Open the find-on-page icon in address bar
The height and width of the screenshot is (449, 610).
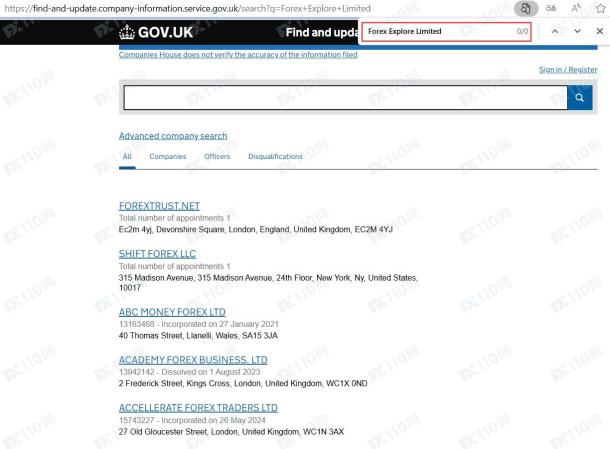point(526,8)
